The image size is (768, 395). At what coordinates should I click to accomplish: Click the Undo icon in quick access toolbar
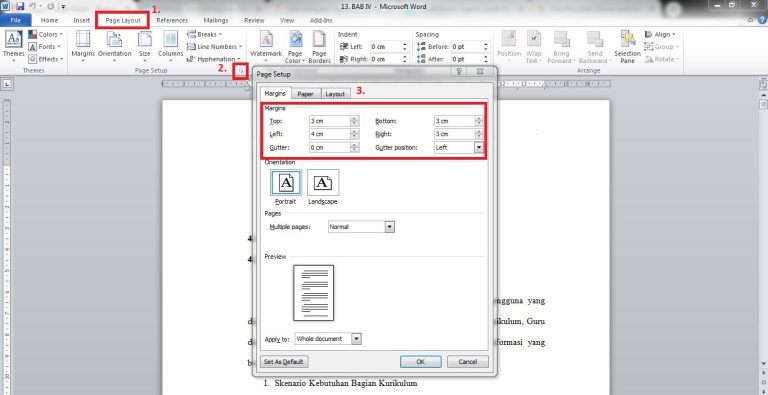pyautogui.click(x=33, y=7)
